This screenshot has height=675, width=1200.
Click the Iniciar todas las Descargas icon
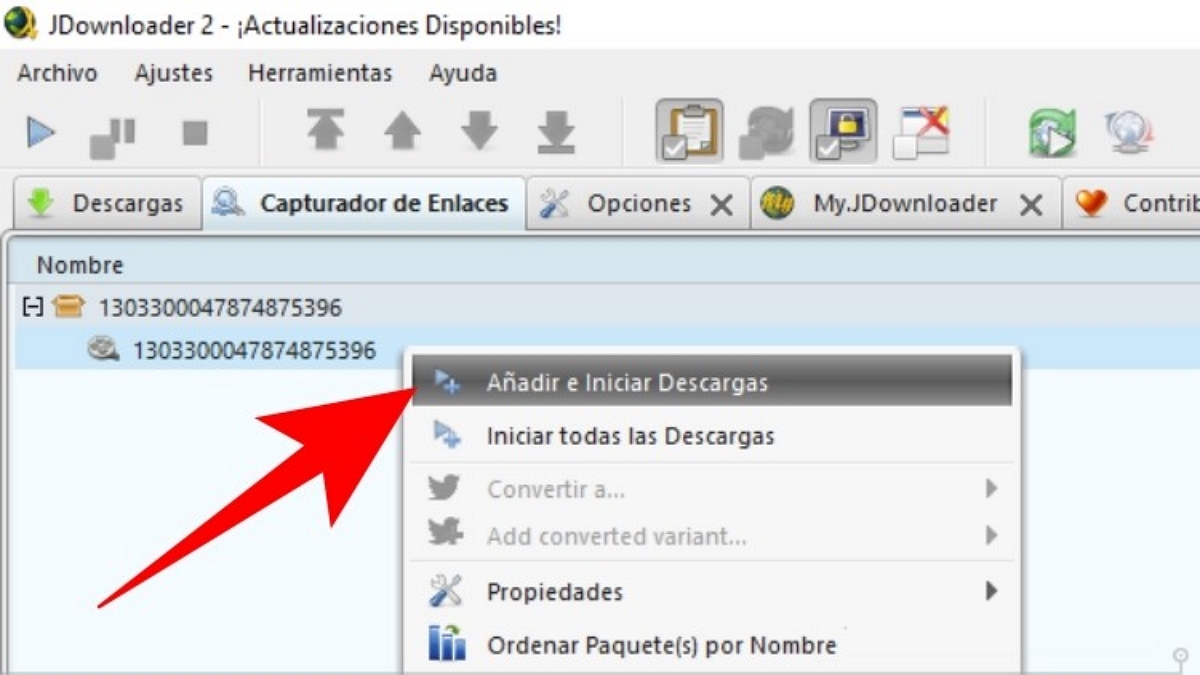pos(446,435)
